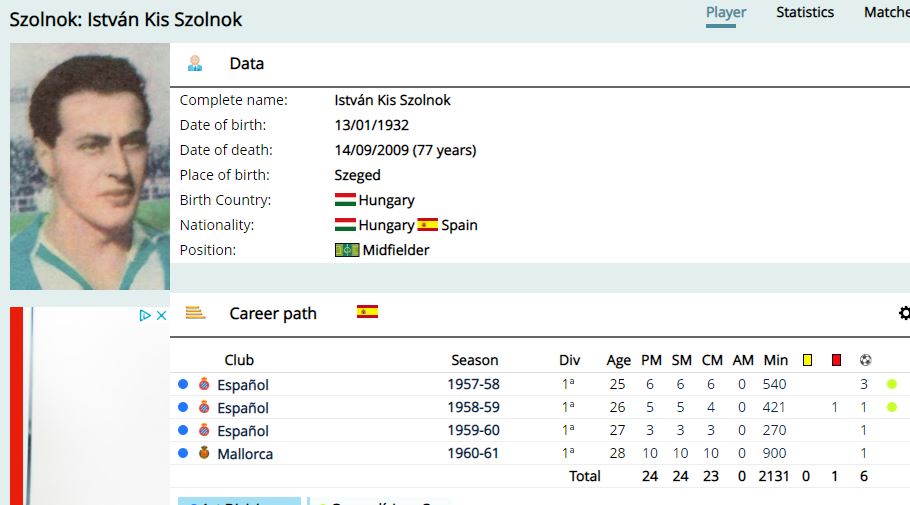Click the red card column header icon
This screenshot has width=910, height=505.
[836, 360]
